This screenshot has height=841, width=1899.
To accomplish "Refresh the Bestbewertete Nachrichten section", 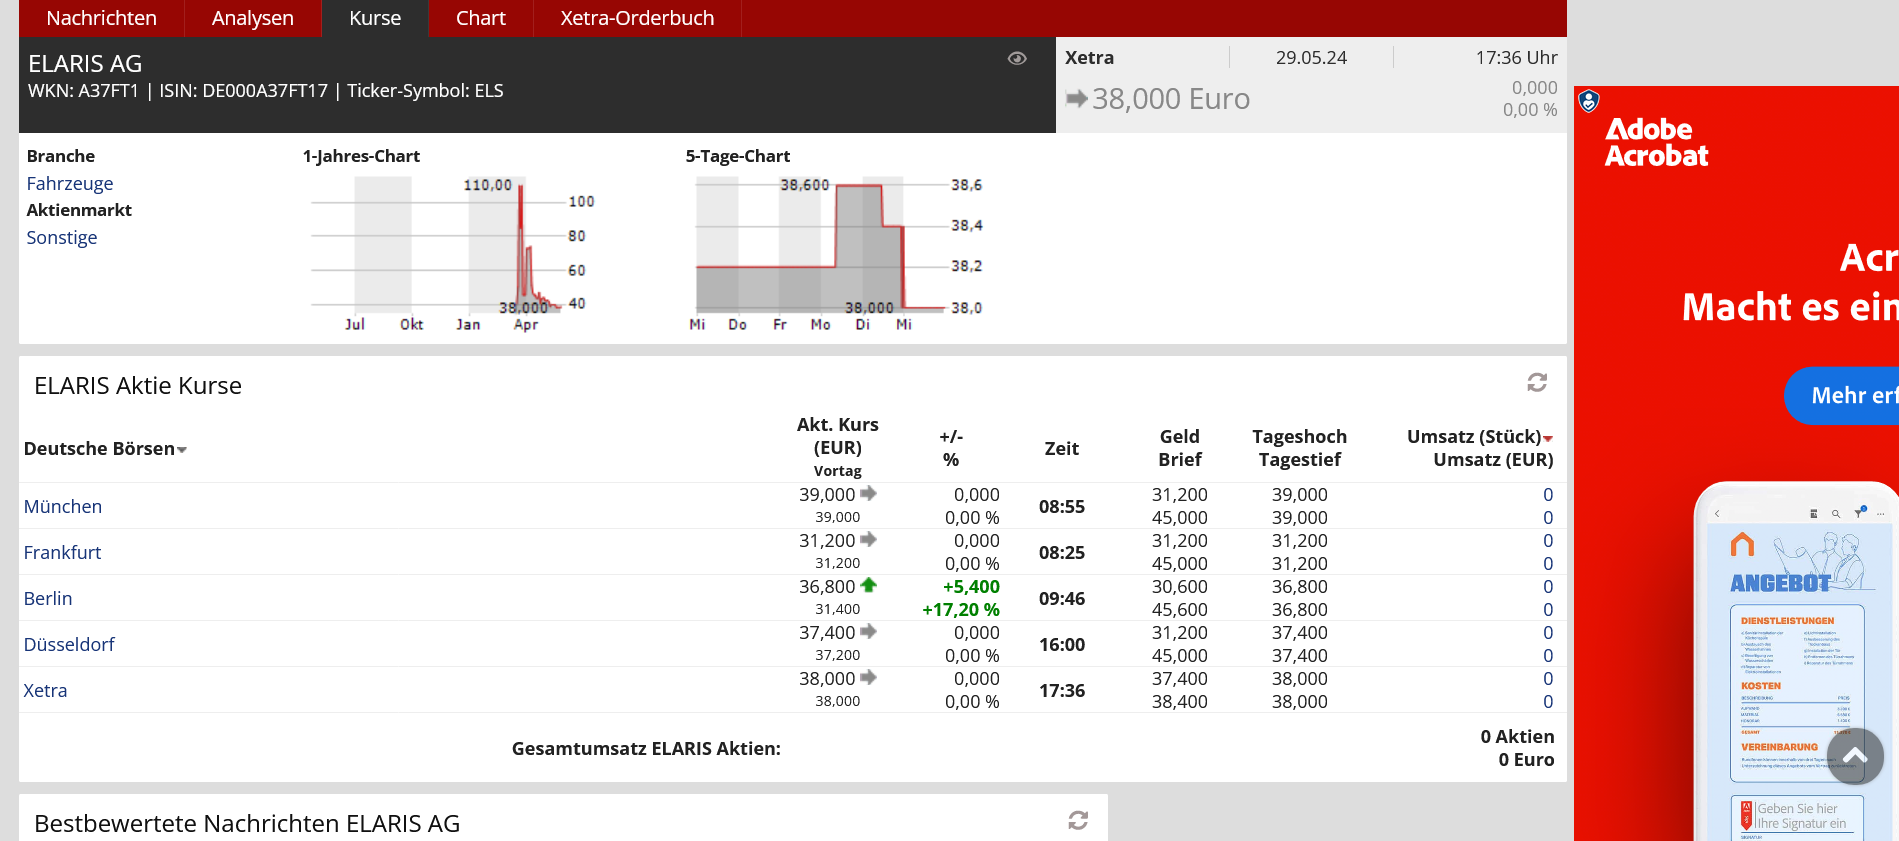I will click(1078, 821).
